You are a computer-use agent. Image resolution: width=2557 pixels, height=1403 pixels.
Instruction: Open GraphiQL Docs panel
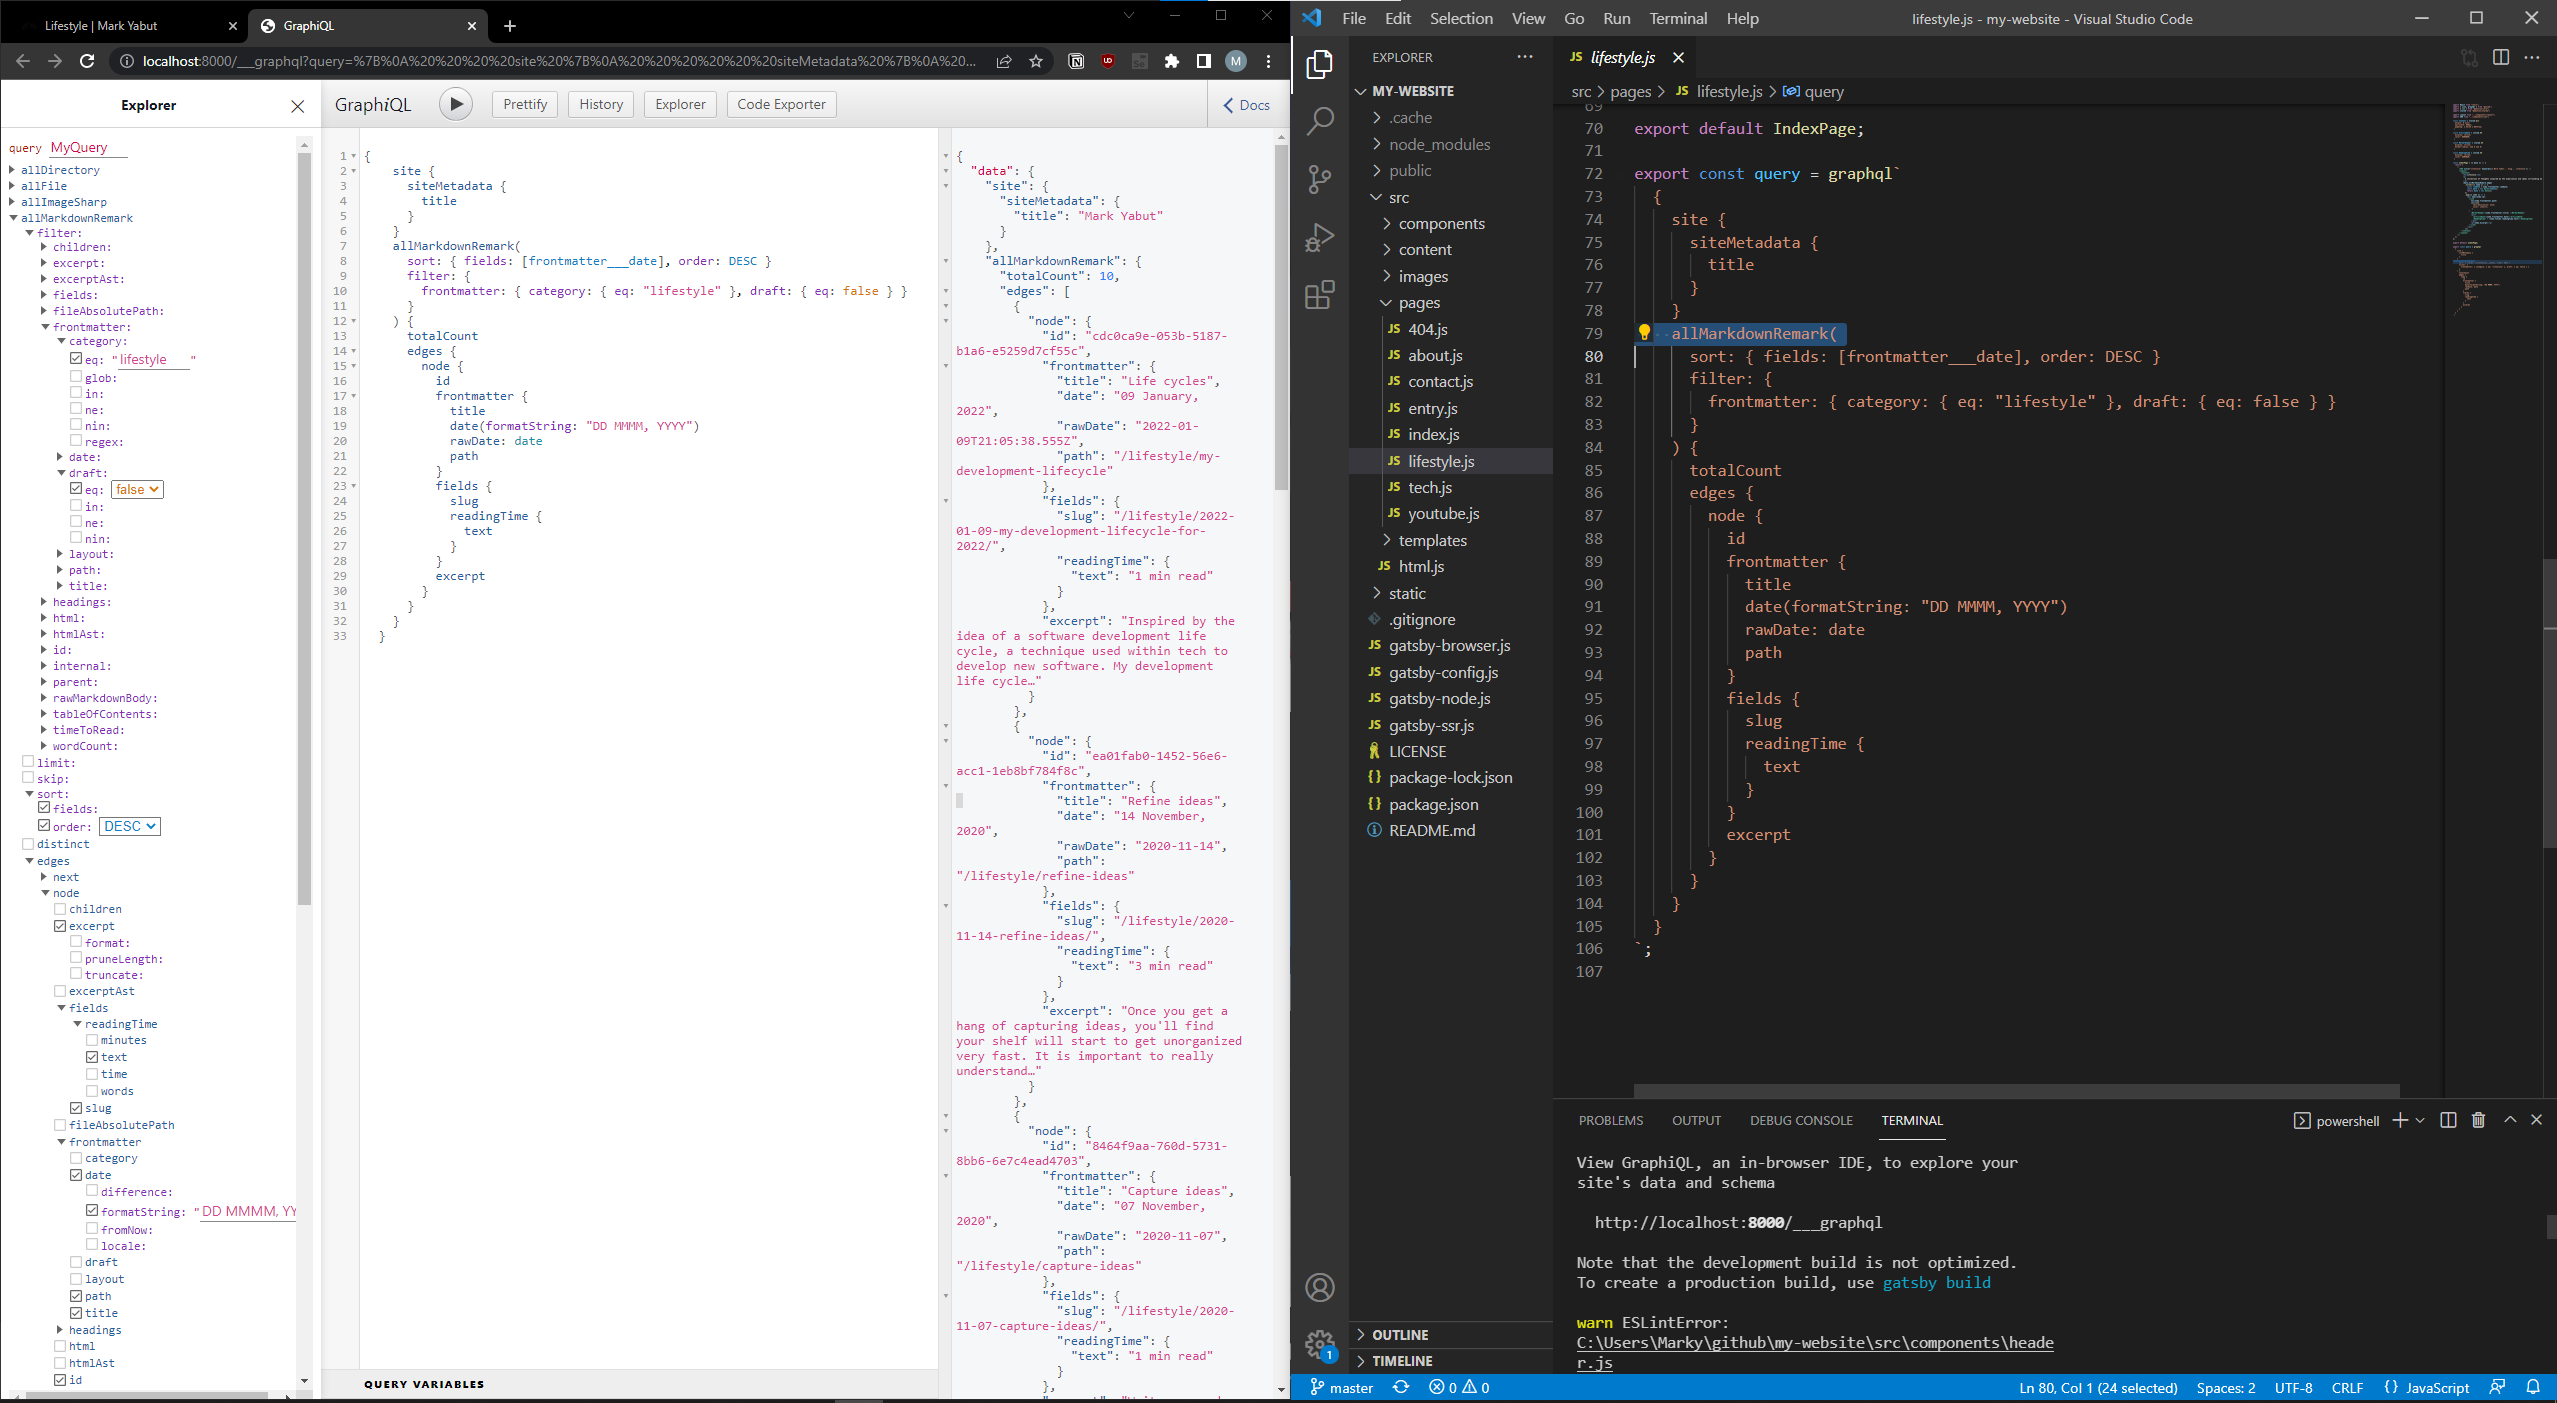pyautogui.click(x=1246, y=105)
